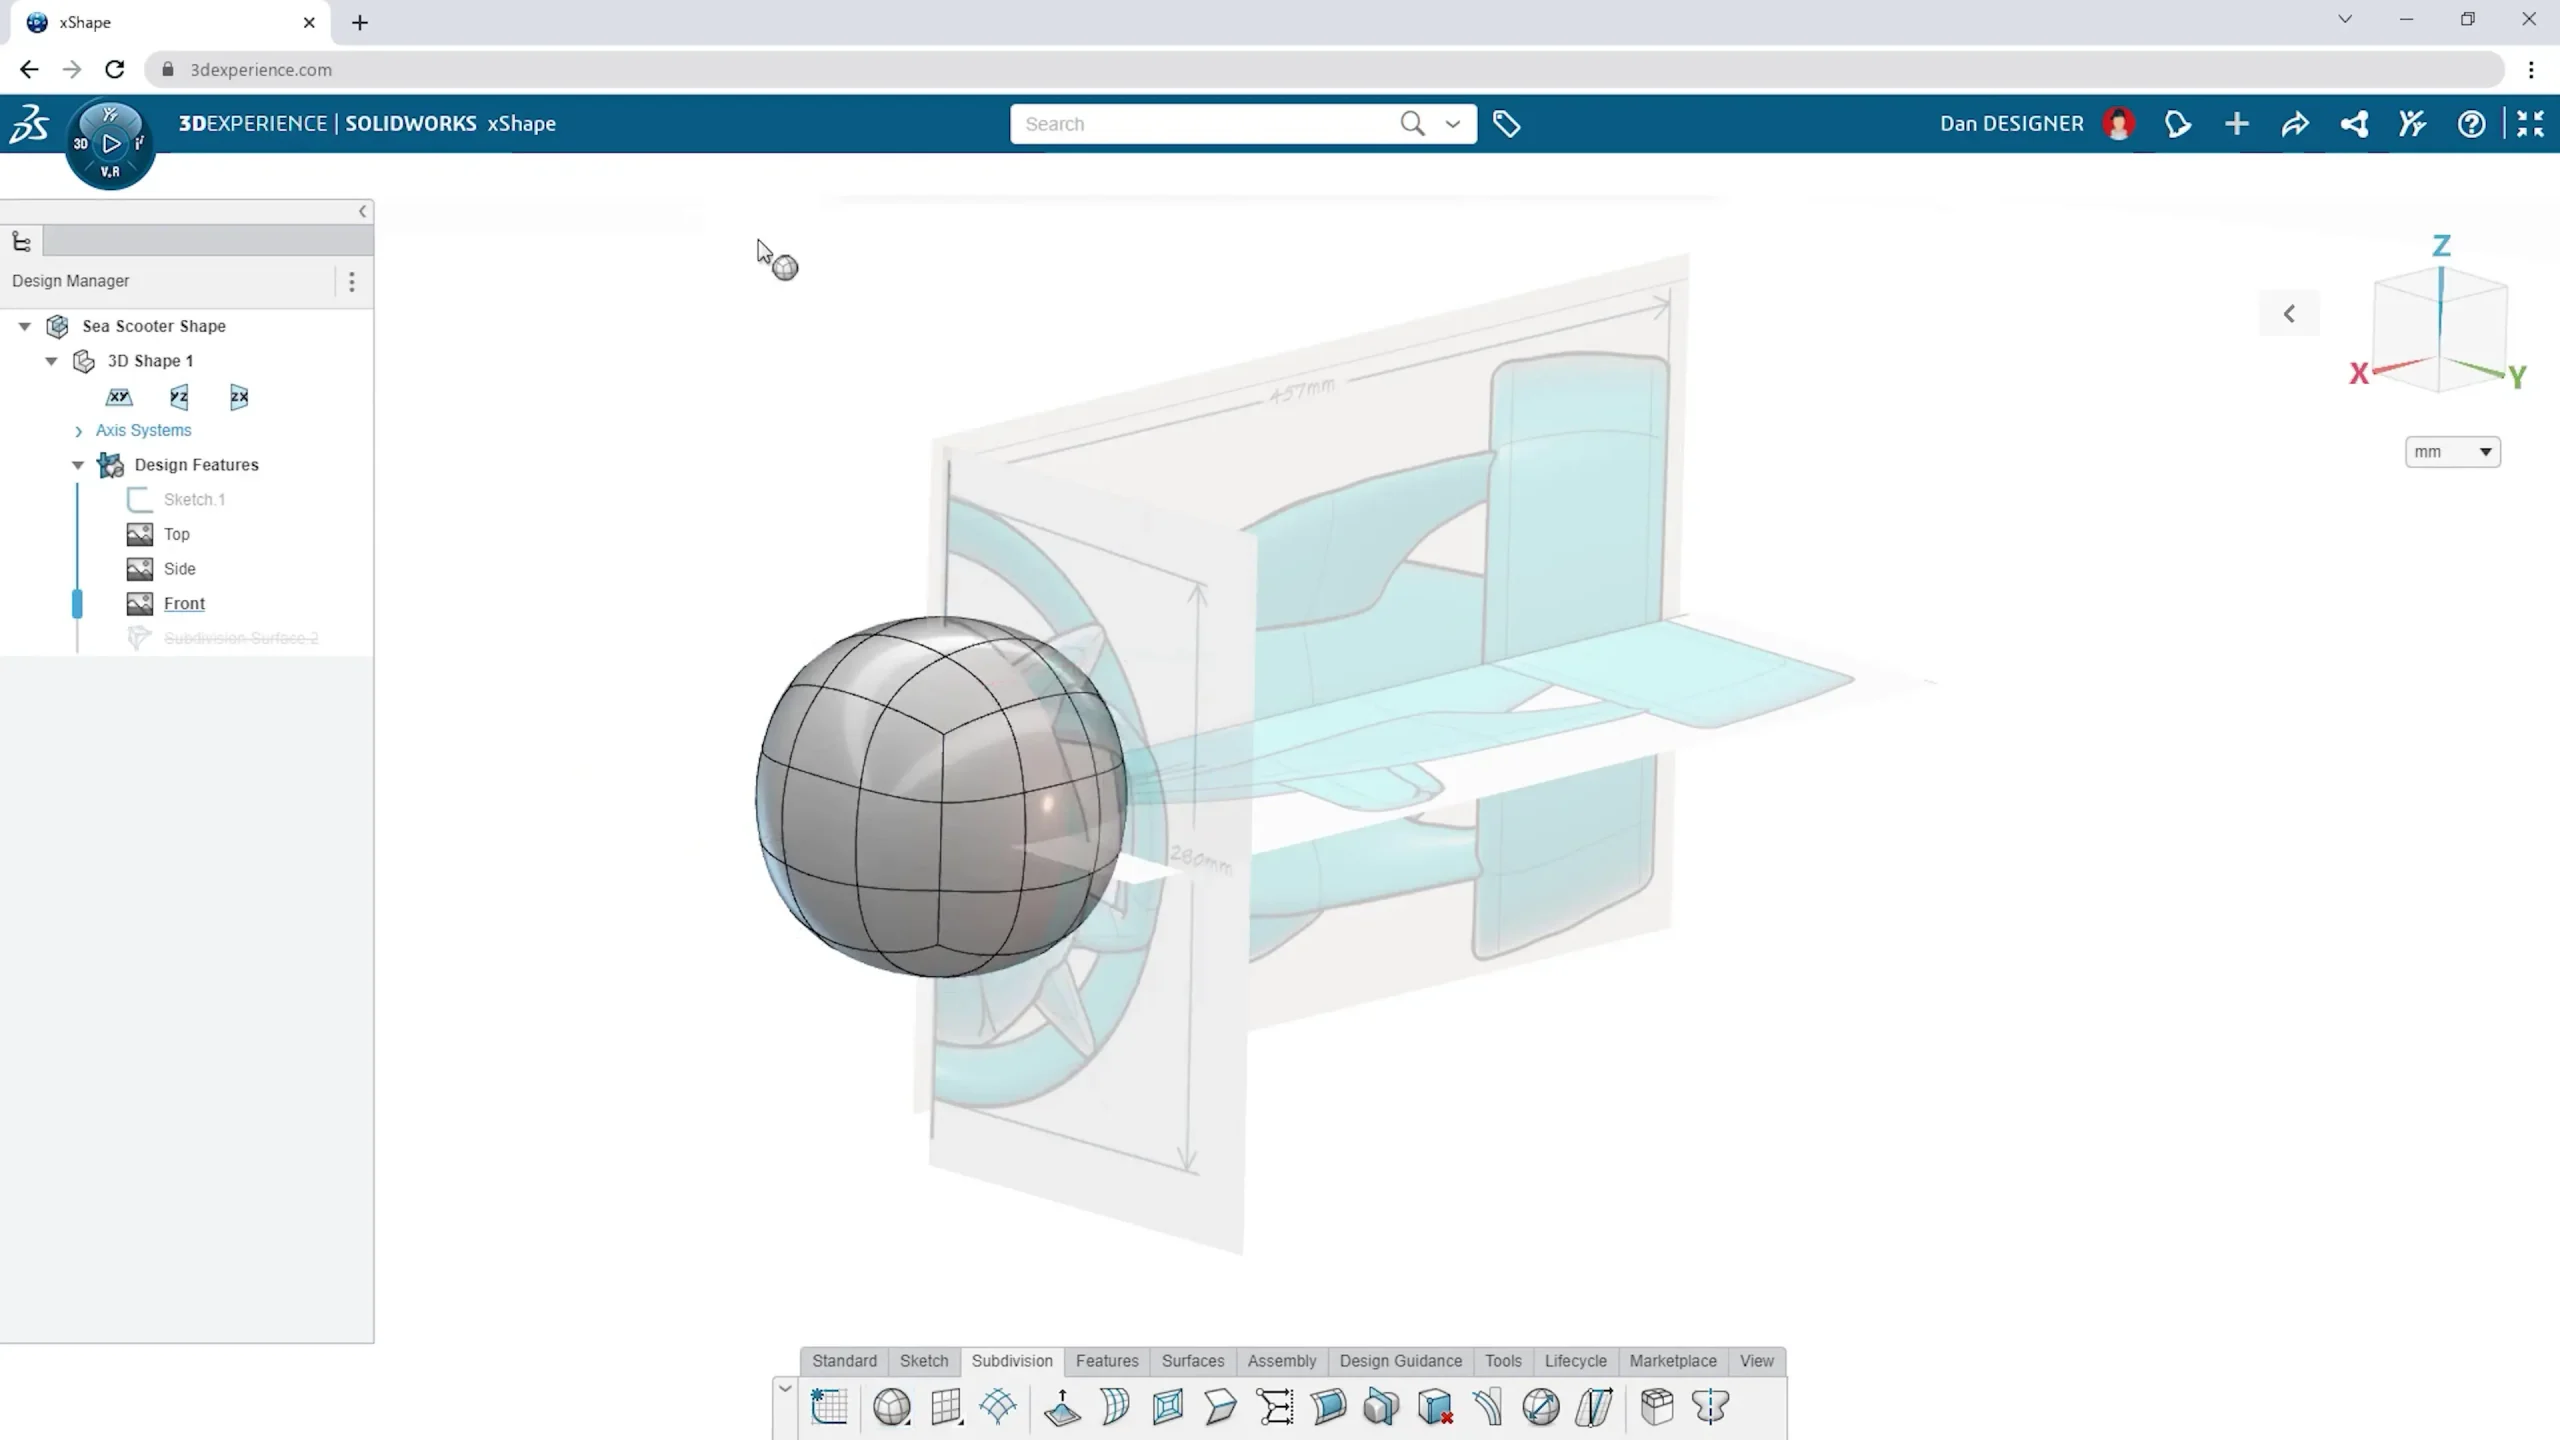Expand the Axis Systems node
Image resolution: width=2560 pixels, height=1440 pixels.
coord(79,431)
